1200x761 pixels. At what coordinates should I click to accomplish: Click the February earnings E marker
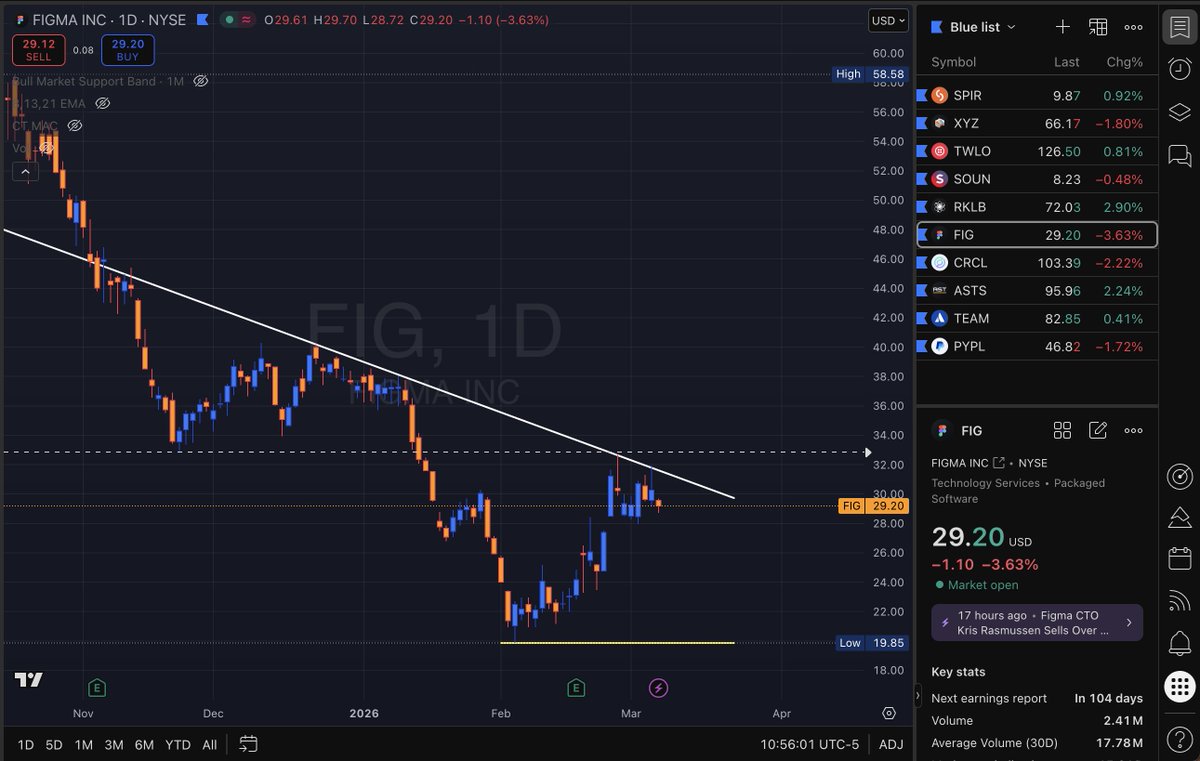point(576,687)
